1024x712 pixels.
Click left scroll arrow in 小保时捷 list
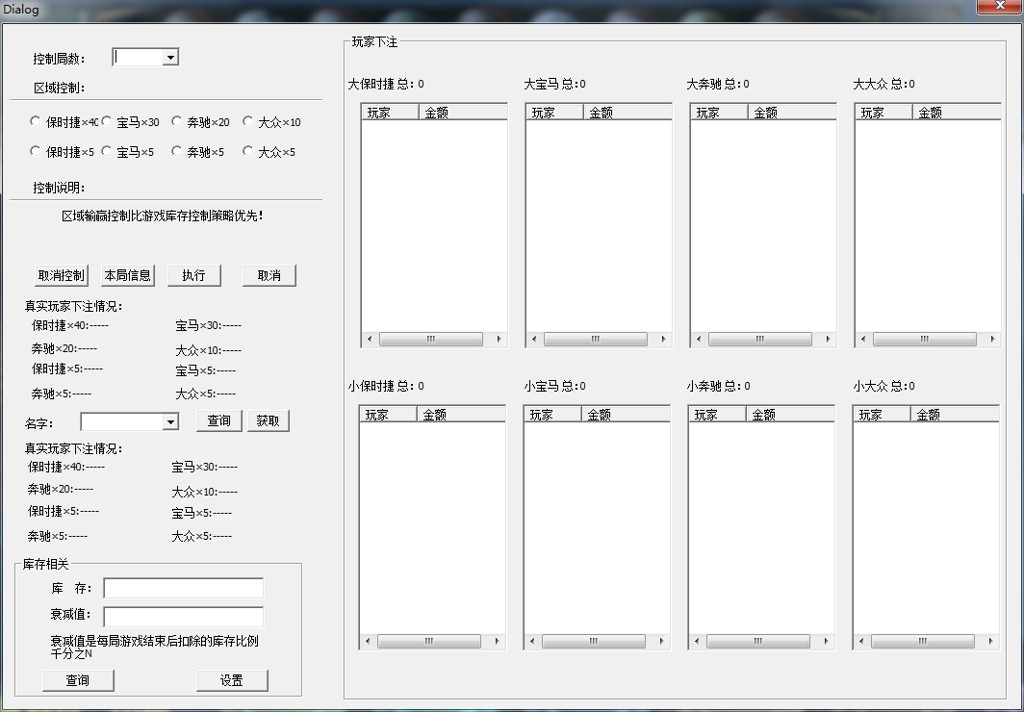[367, 641]
